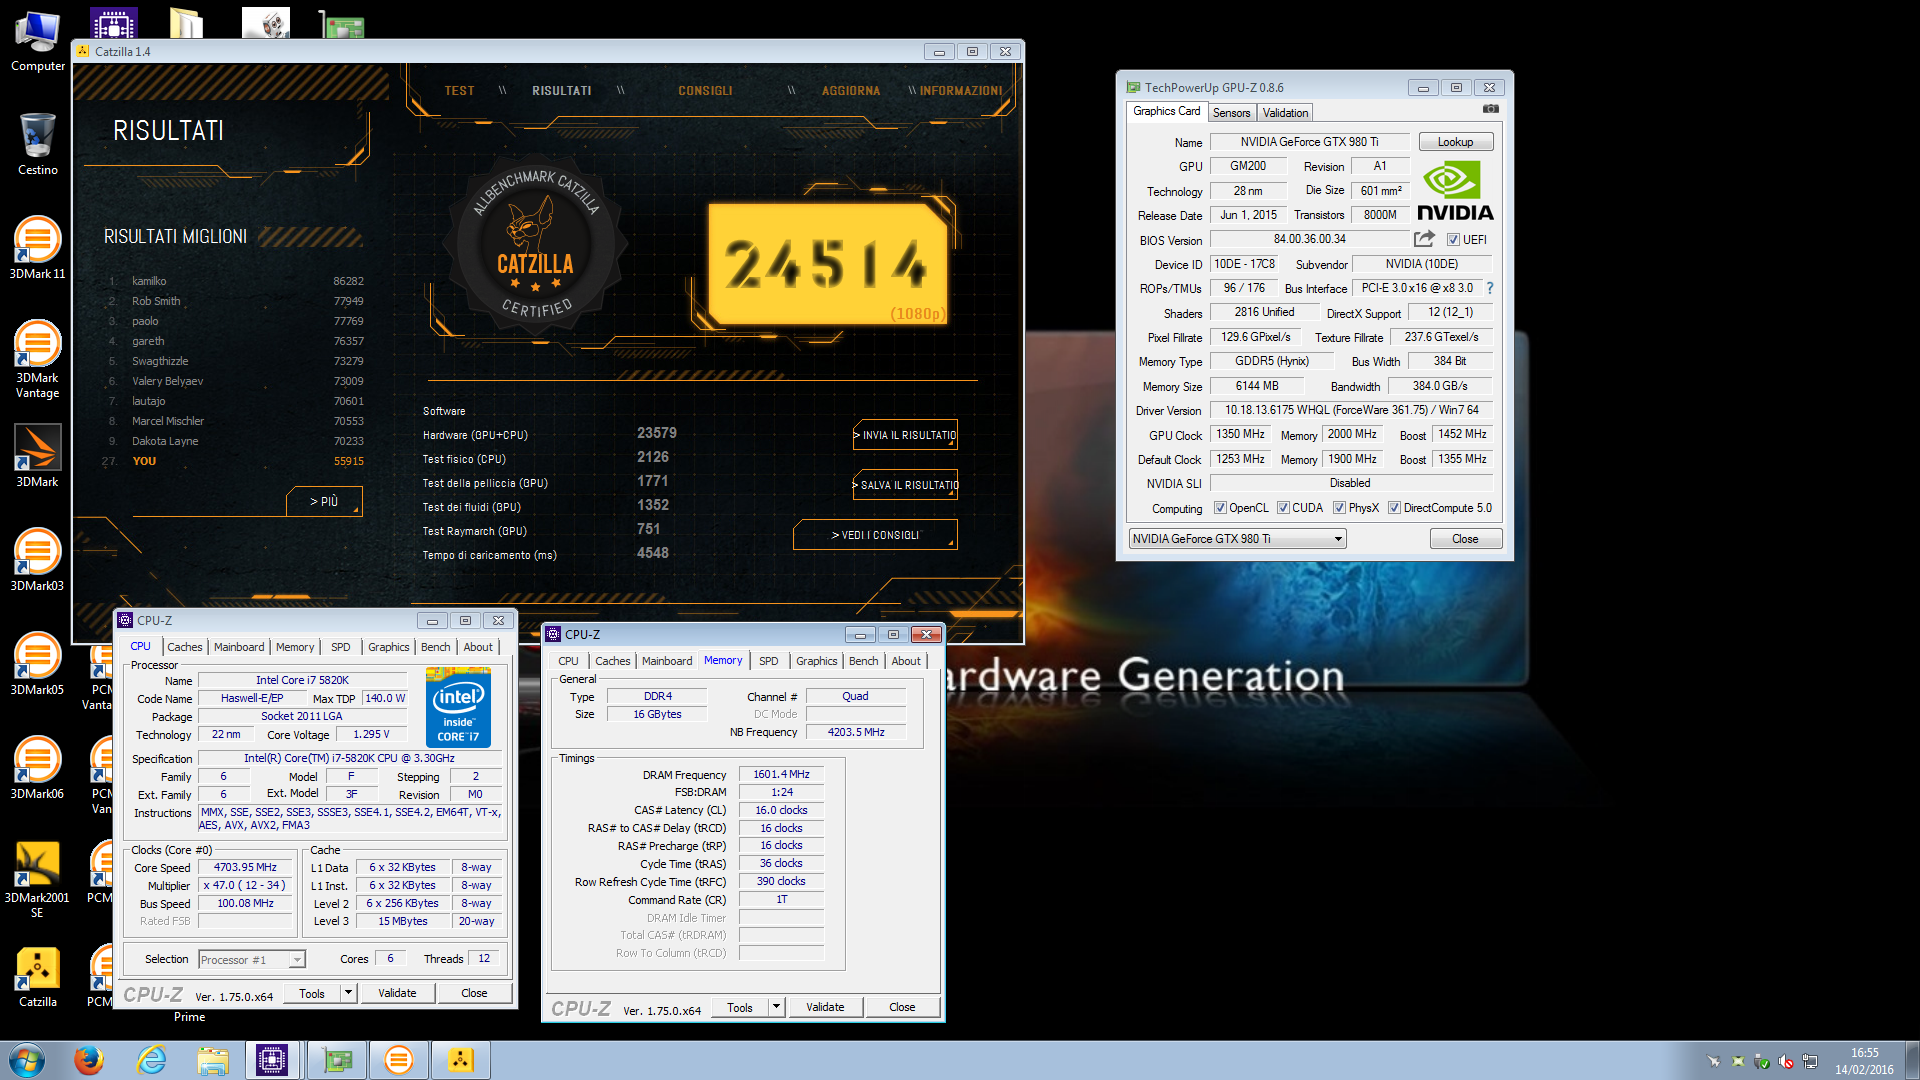Click the VEDI I CONSIGLI button
1920x1080 pixels.
coord(875,535)
